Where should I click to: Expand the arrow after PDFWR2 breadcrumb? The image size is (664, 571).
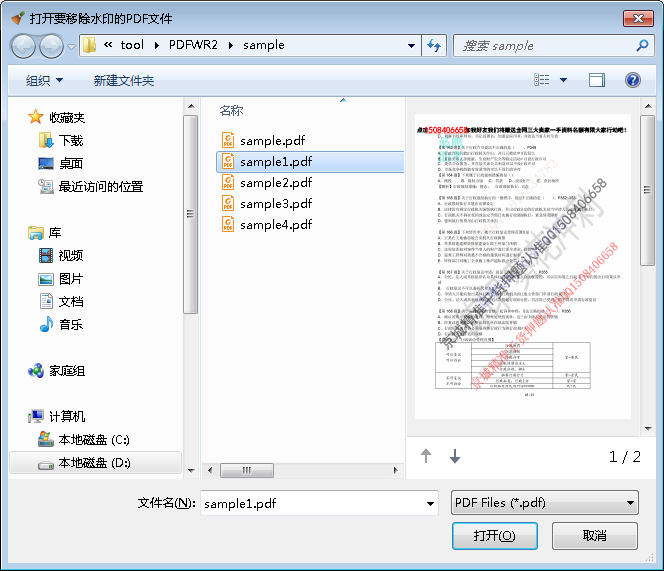(x=231, y=45)
